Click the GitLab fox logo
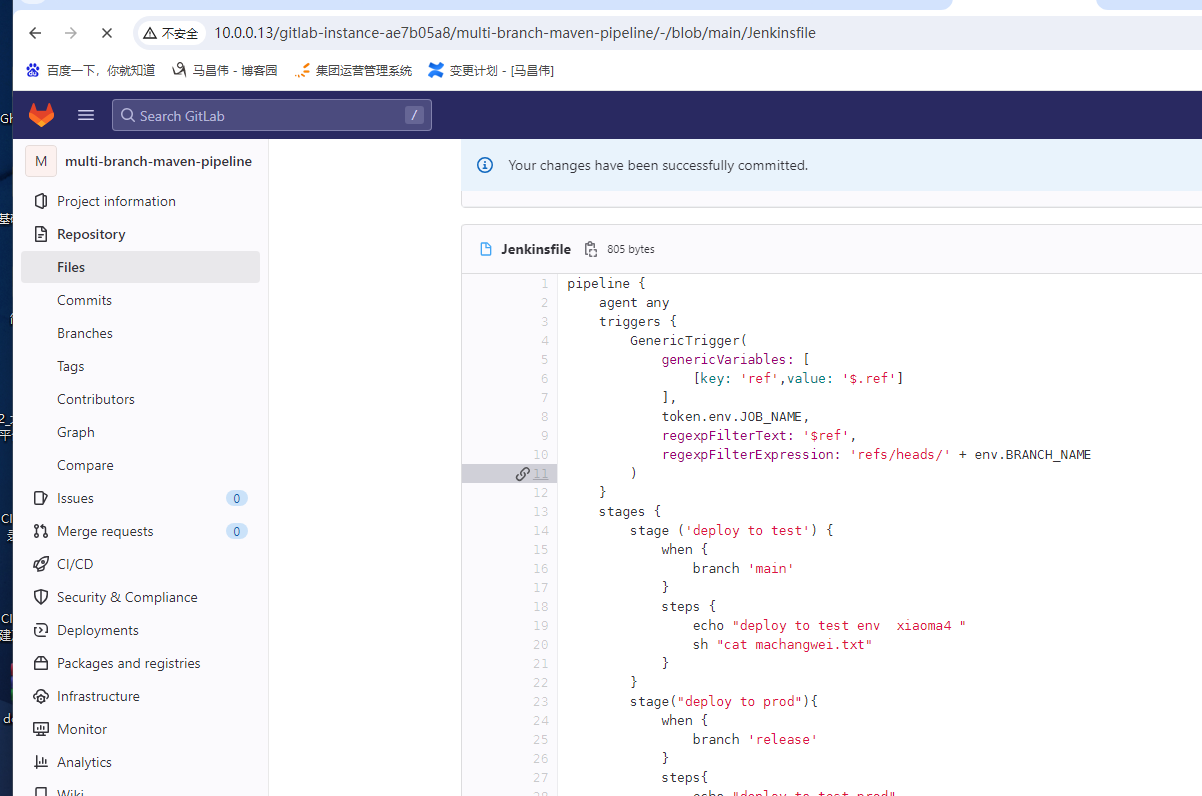Image resolution: width=1202 pixels, height=796 pixels. tap(41, 115)
